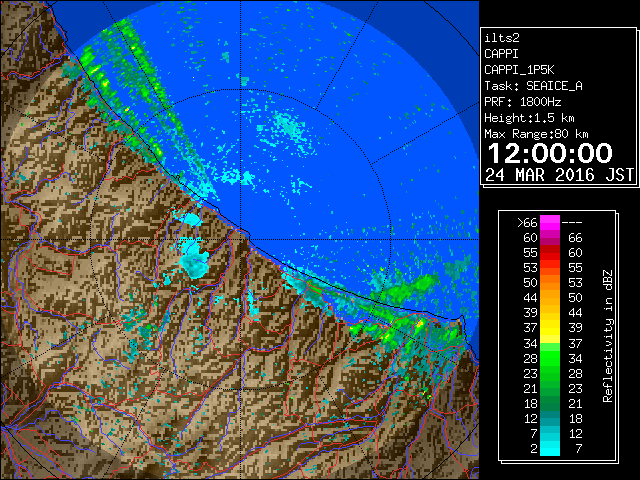Screen dimensions: 640x480
Task: Click the 'Reflectivity in dBZ' legend title
Action: 607,336
